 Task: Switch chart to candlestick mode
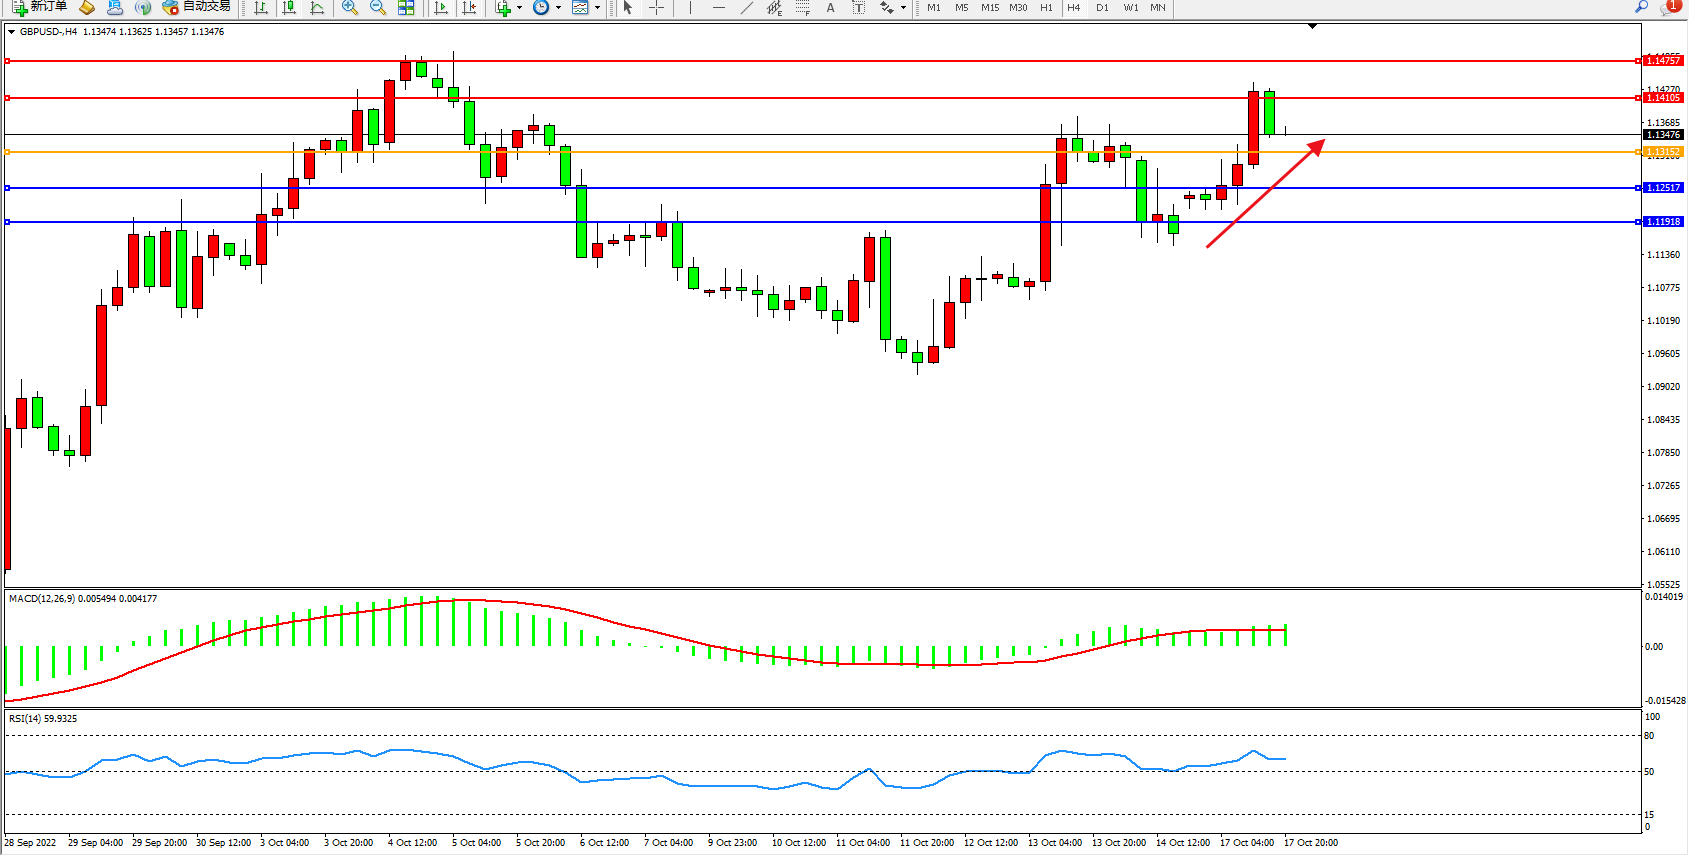[289, 7]
